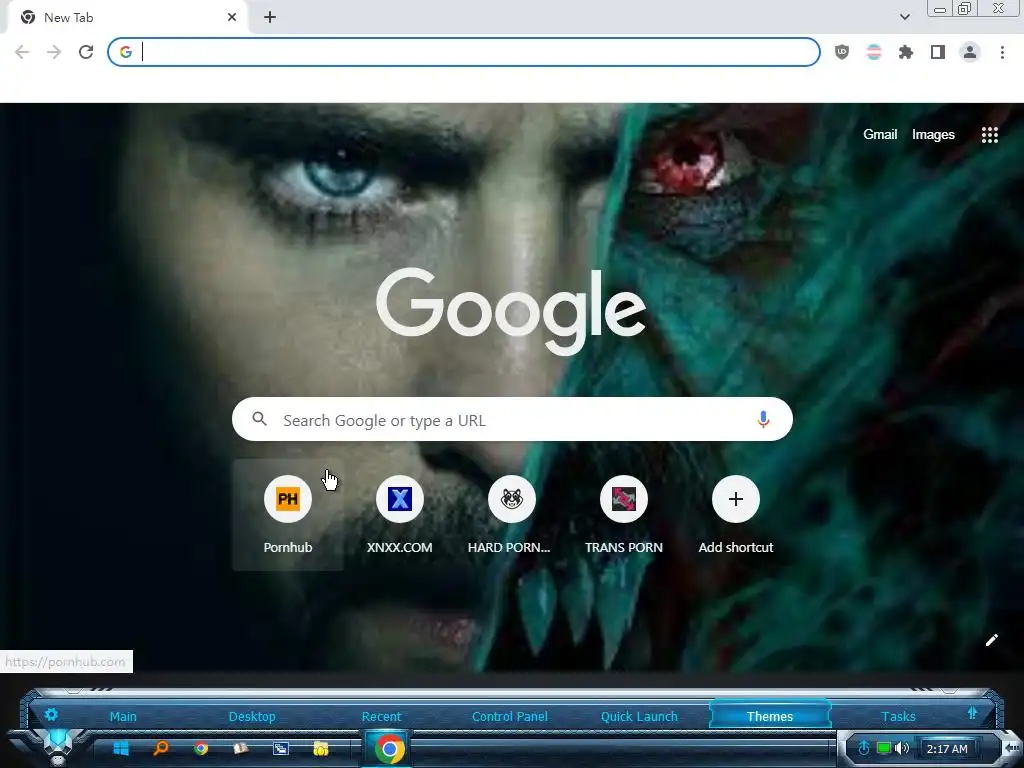Toggle the Chrome side panel
The height and width of the screenshot is (768, 1024).
pyautogui.click(x=938, y=52)
